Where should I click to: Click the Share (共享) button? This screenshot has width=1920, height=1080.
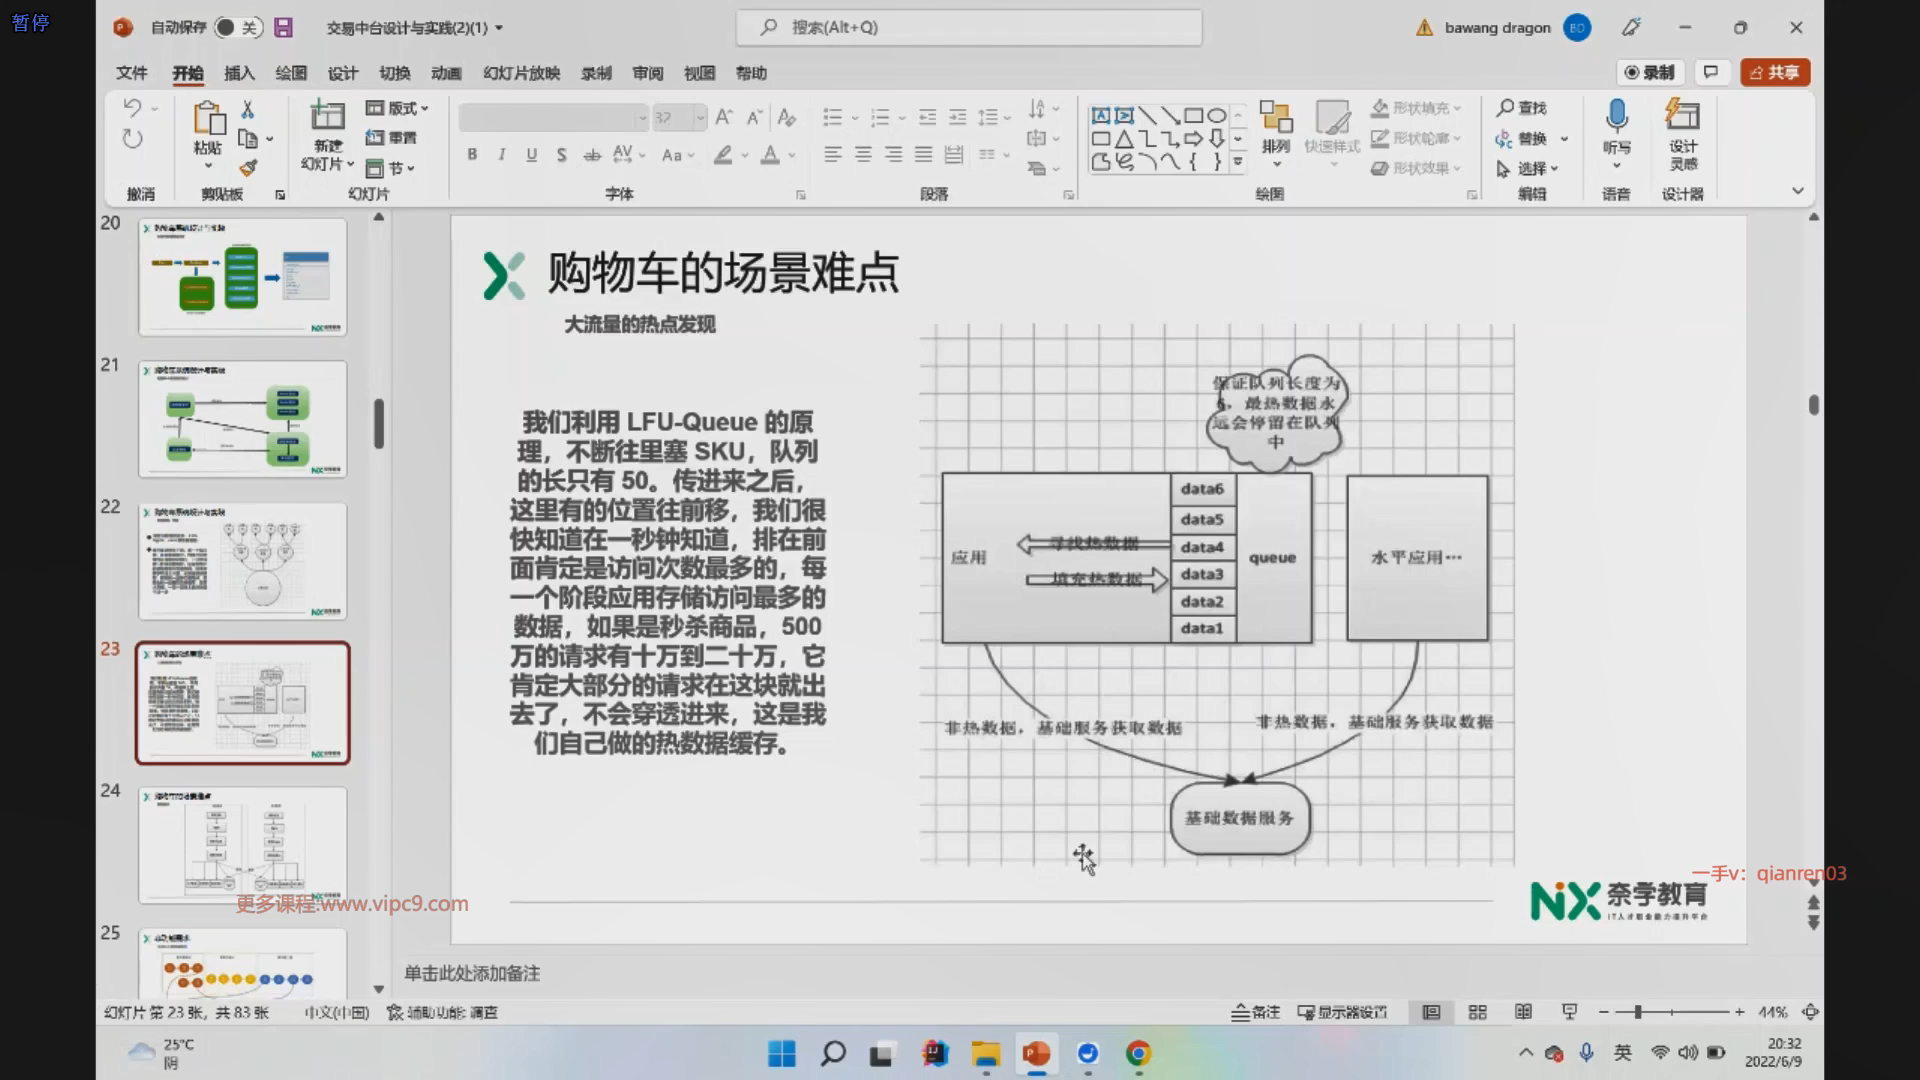pos(1775,72)
